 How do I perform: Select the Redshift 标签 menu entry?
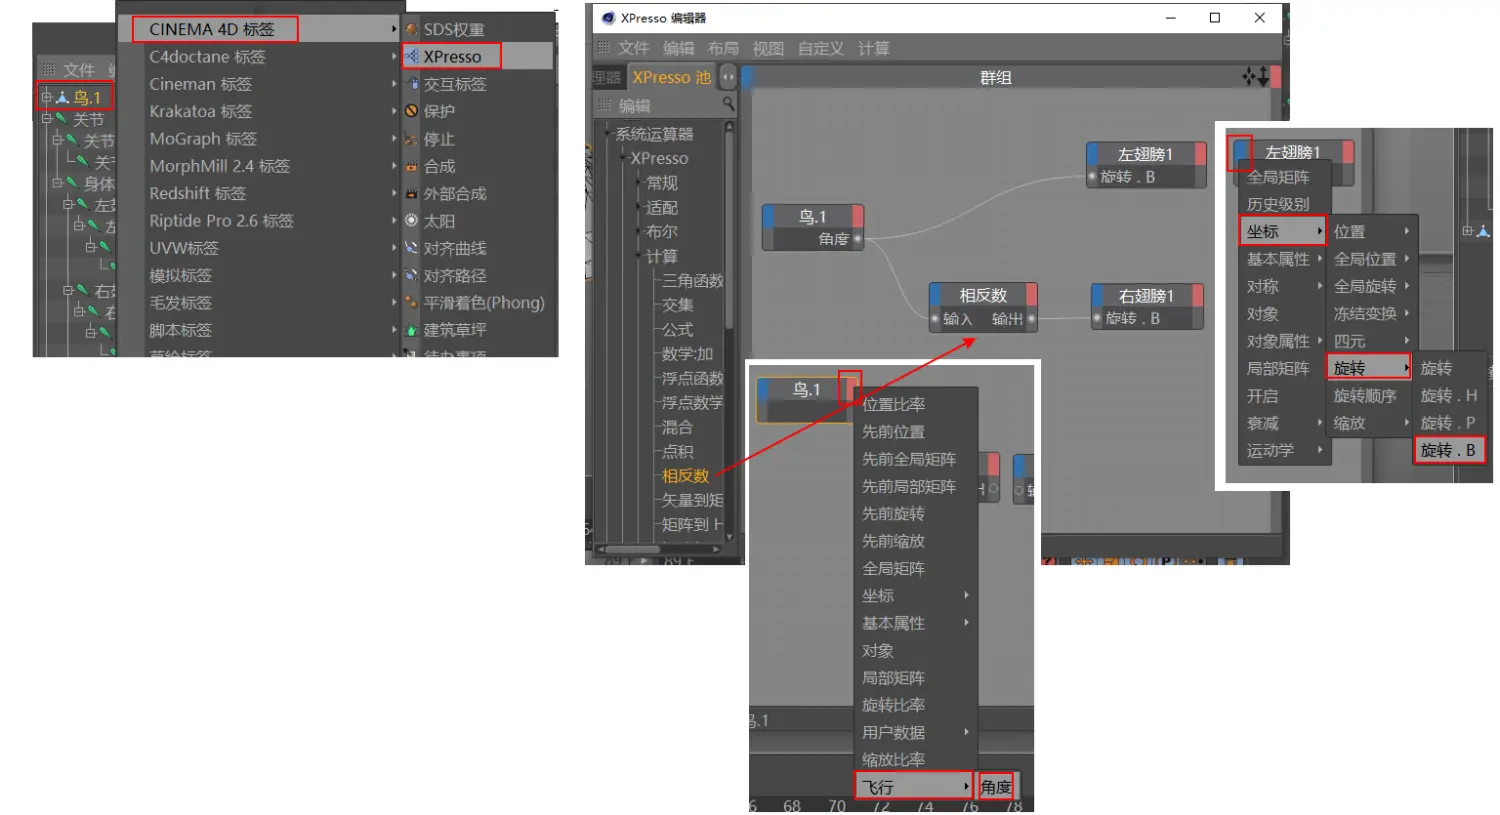click(x=198, y=193)
